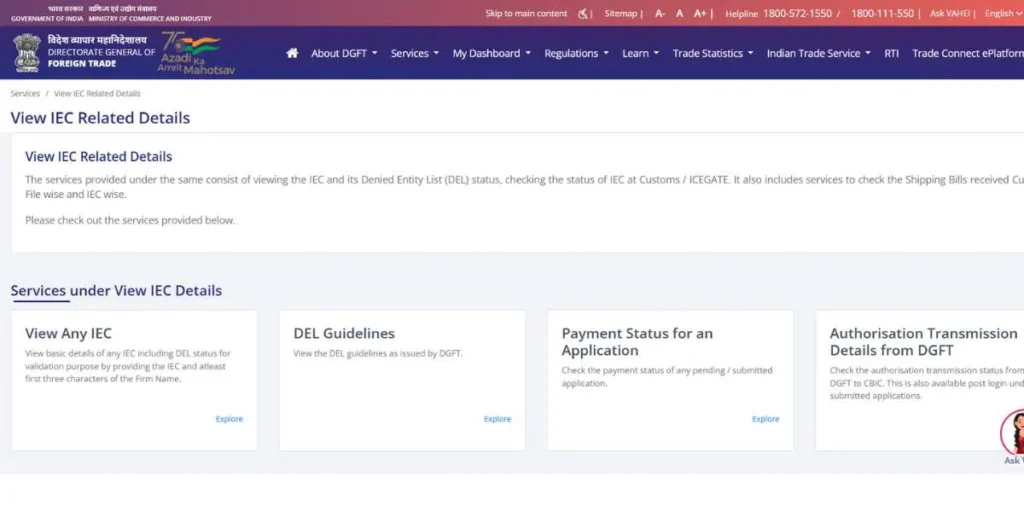The width and height of the screenshot is (1024, 512).
Task: Decrease font size with A- icon
Action: [x=660, y=14]
